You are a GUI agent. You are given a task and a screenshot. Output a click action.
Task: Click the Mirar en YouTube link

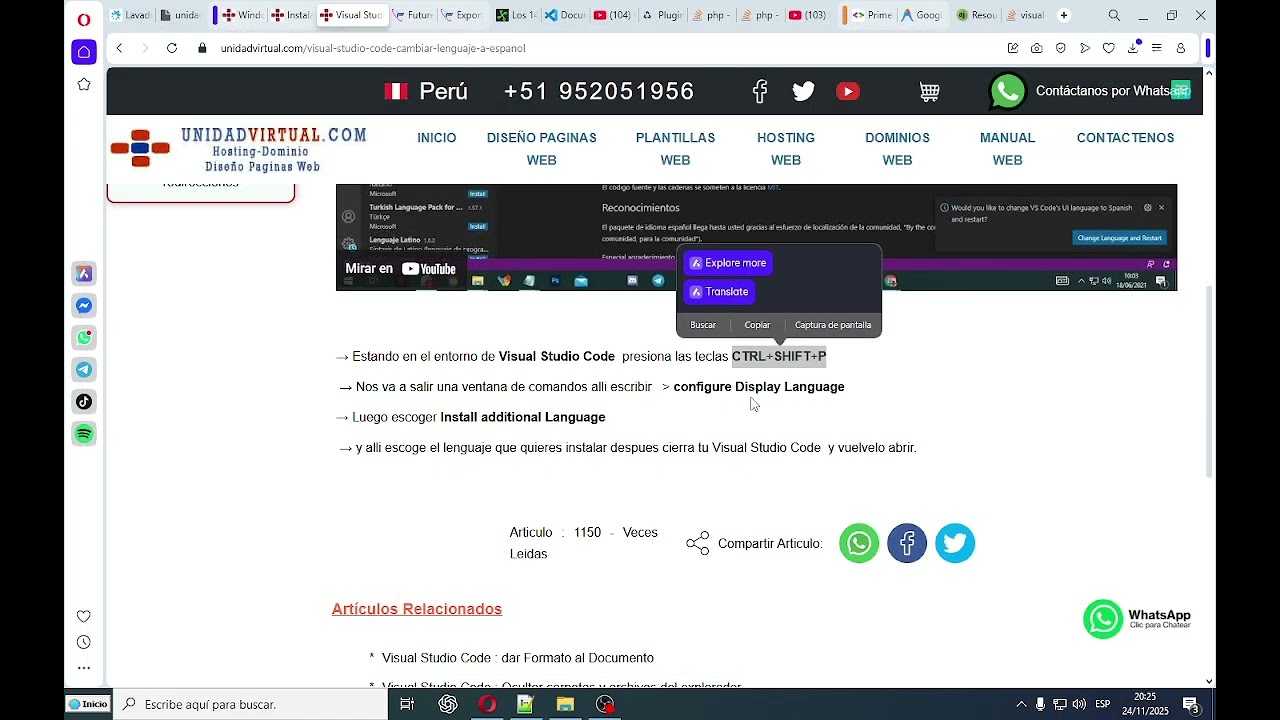tap(400, 269)
